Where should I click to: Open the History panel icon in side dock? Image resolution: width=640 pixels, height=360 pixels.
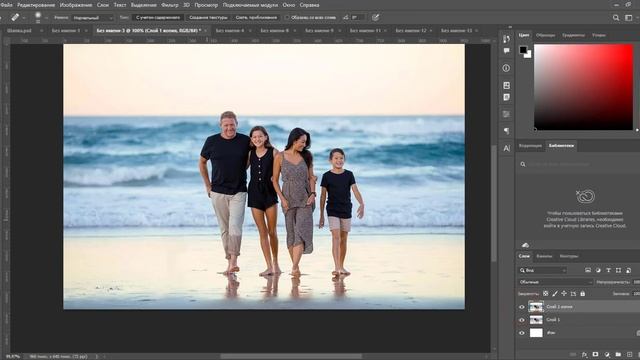[506, 39]
